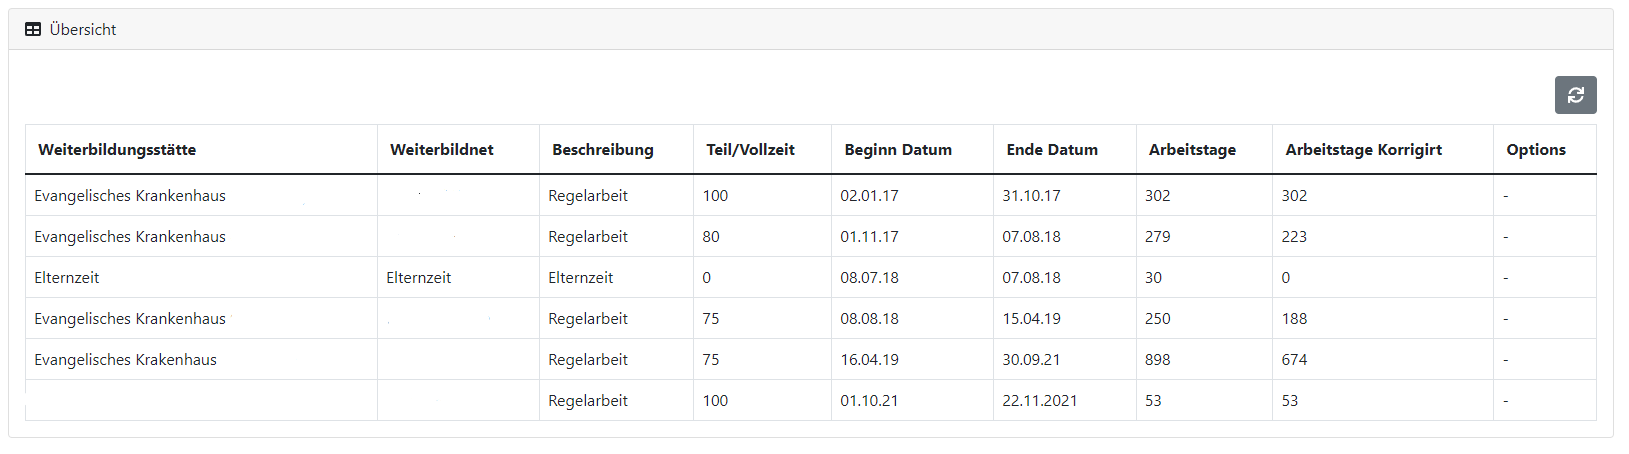Click the Beginn Datum column header
The height and width of the screenshot is (454, 1629).
pos(898,150)
